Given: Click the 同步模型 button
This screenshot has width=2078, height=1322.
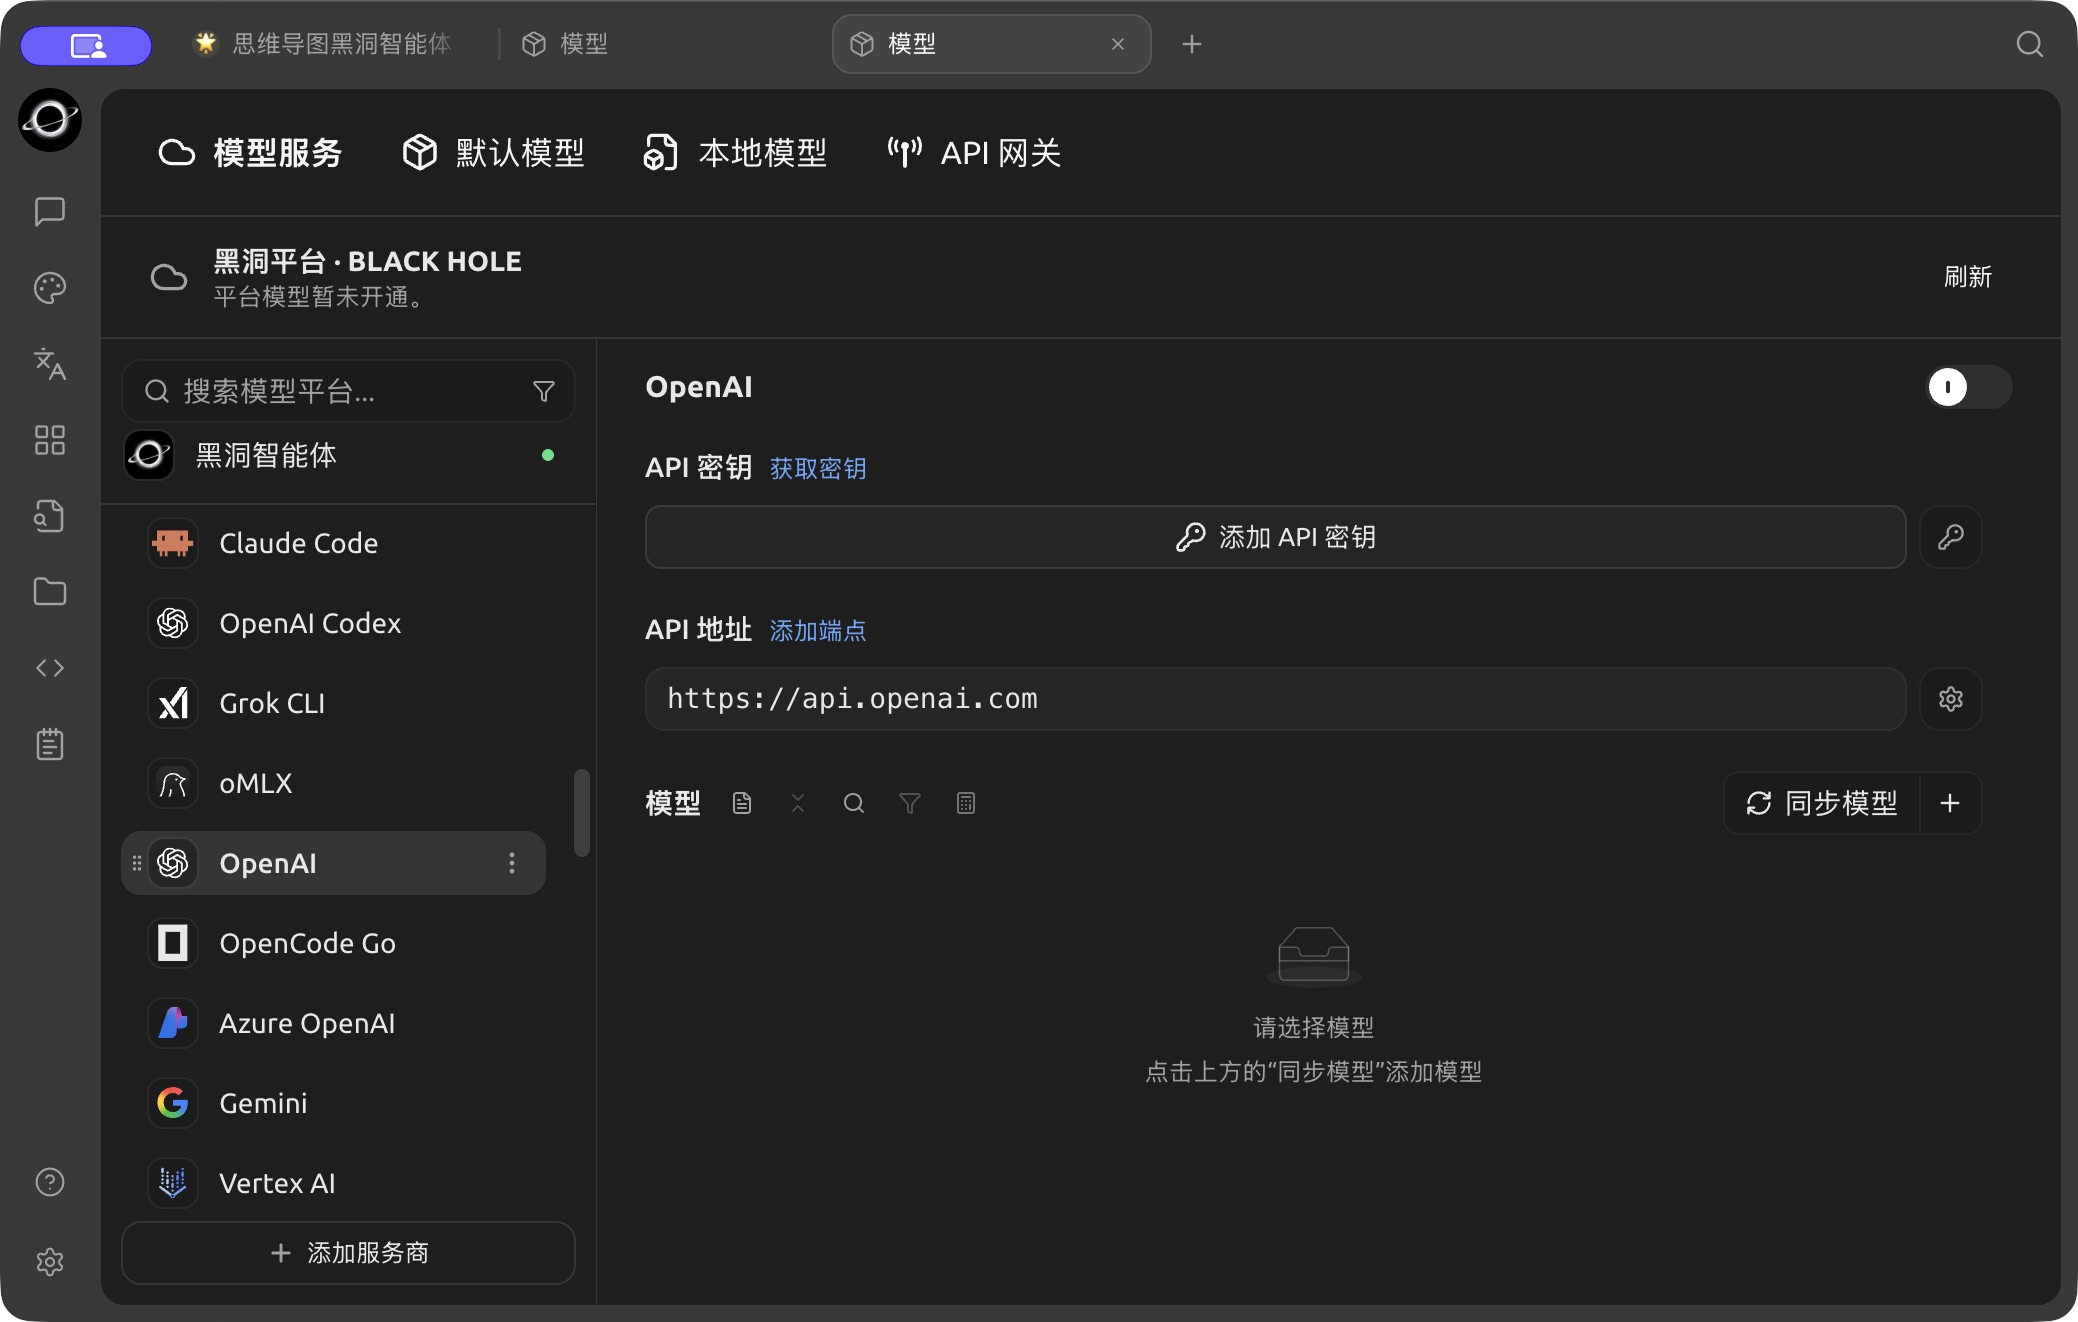Looking at the screenshot, I should tap(1822, 803).
